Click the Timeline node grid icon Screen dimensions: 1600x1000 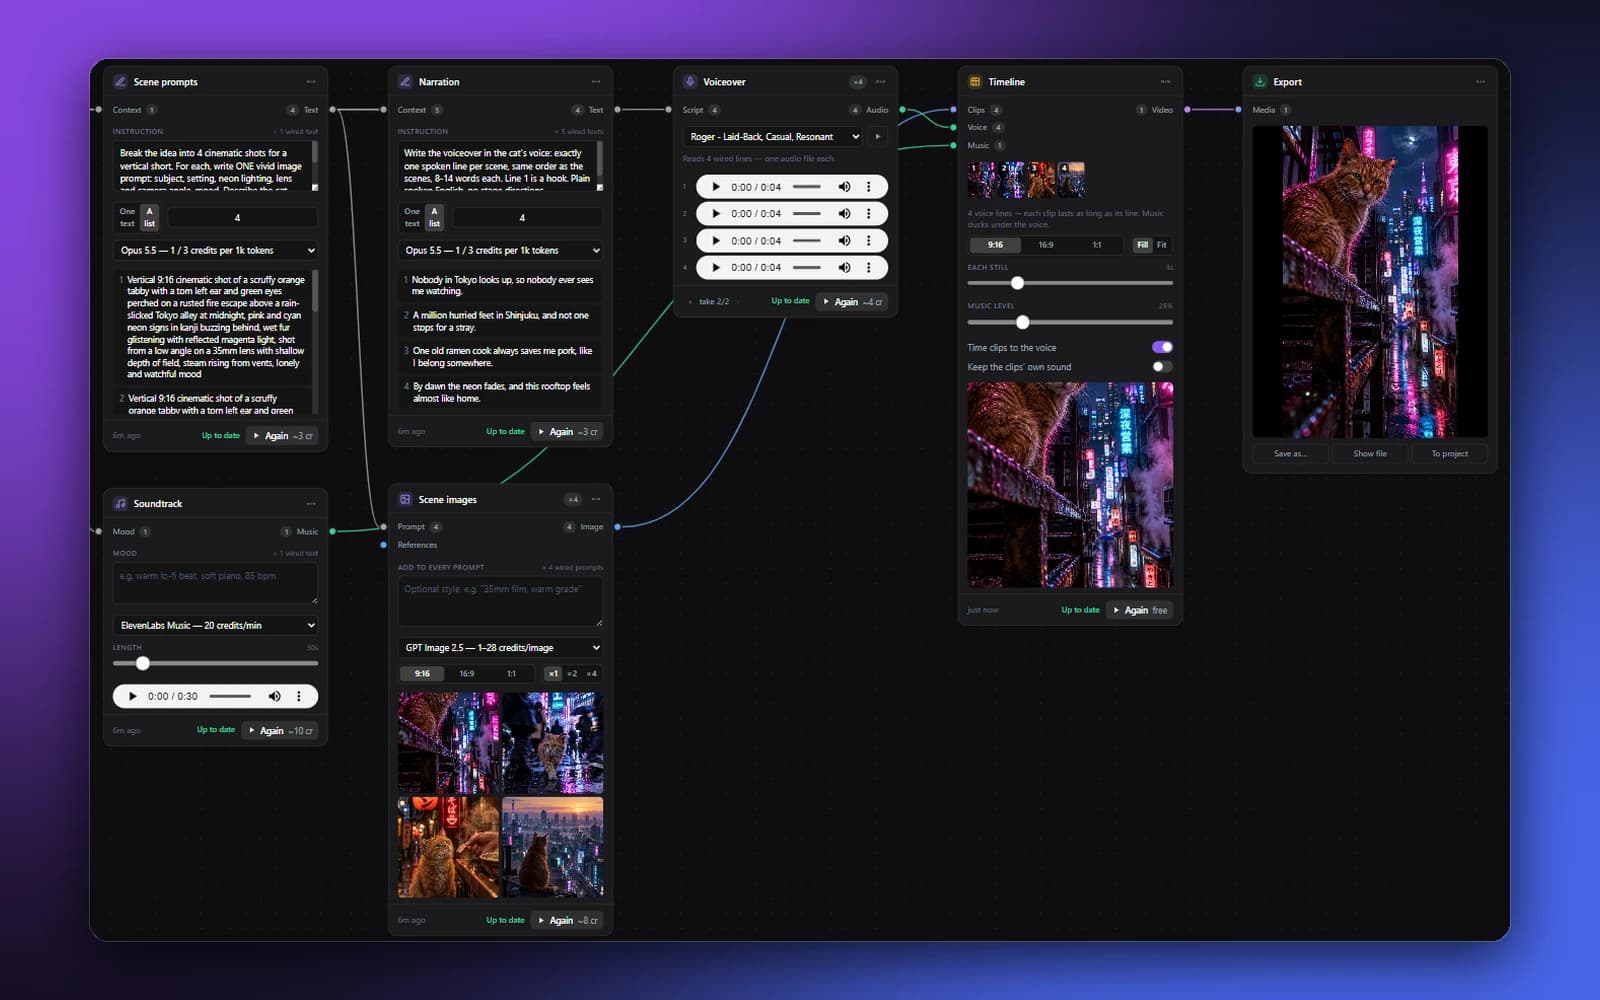[x=975, y=82]
